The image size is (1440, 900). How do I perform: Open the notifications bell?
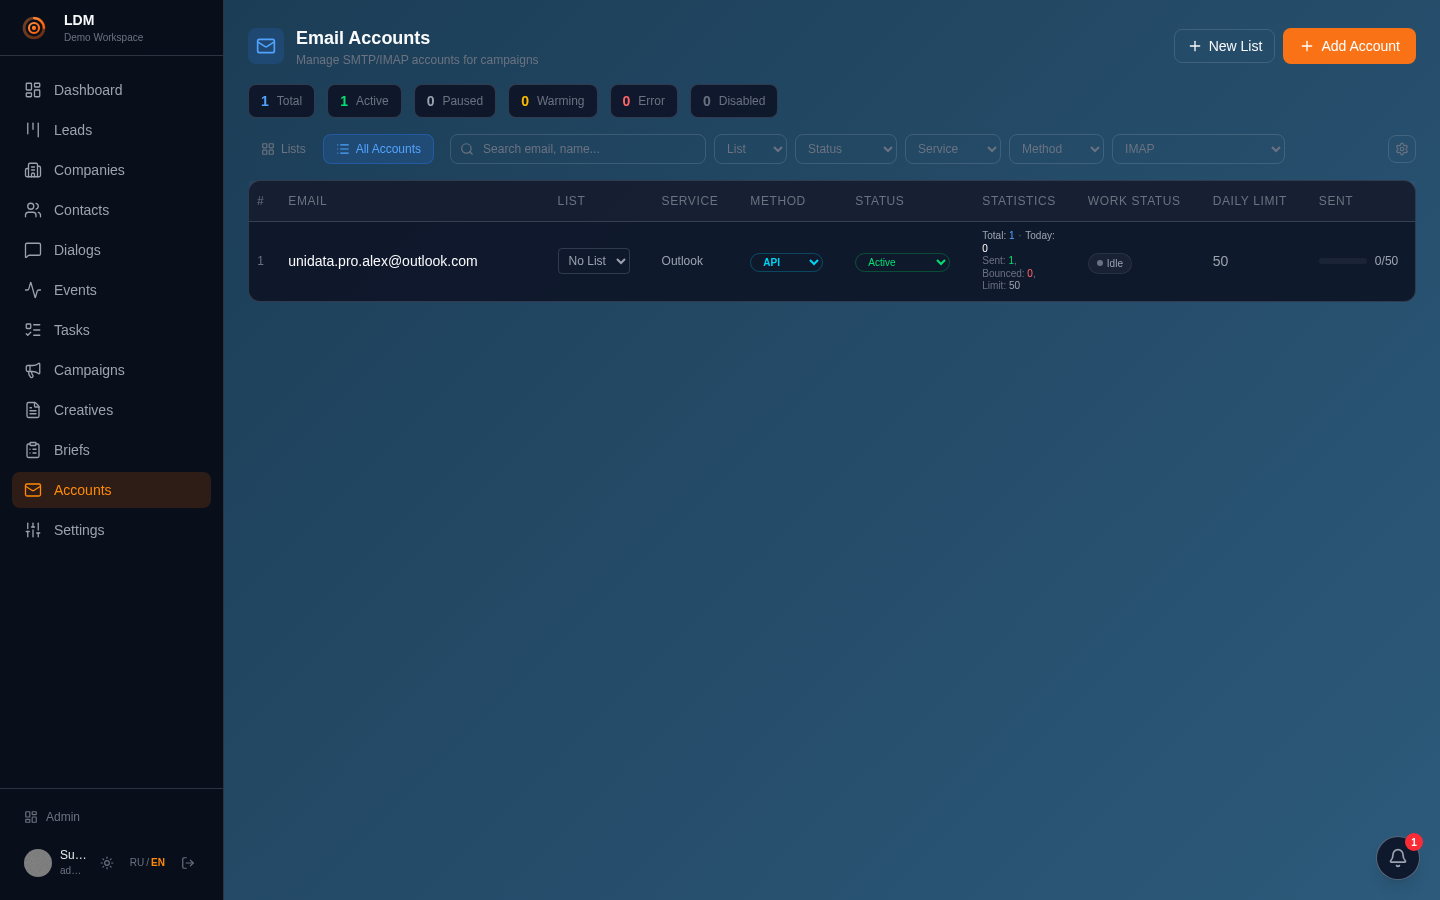[x=1398, y=858]
